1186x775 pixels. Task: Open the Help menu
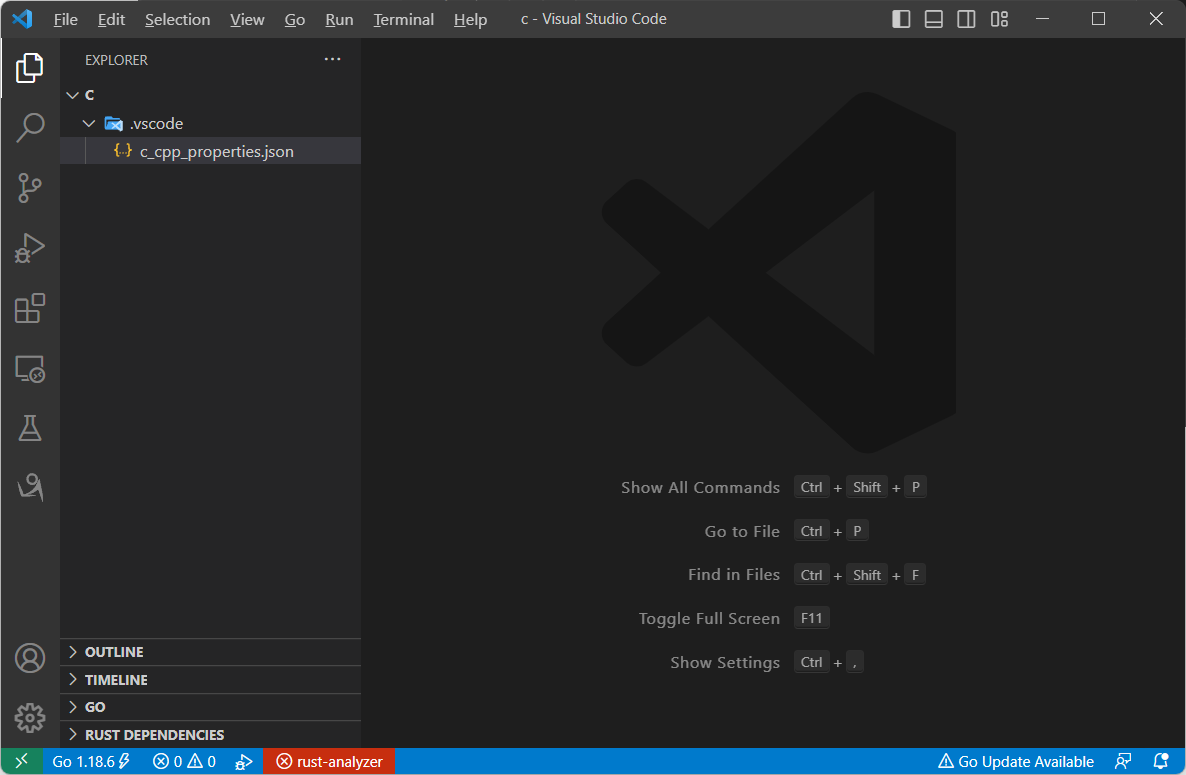pos(470,20)
